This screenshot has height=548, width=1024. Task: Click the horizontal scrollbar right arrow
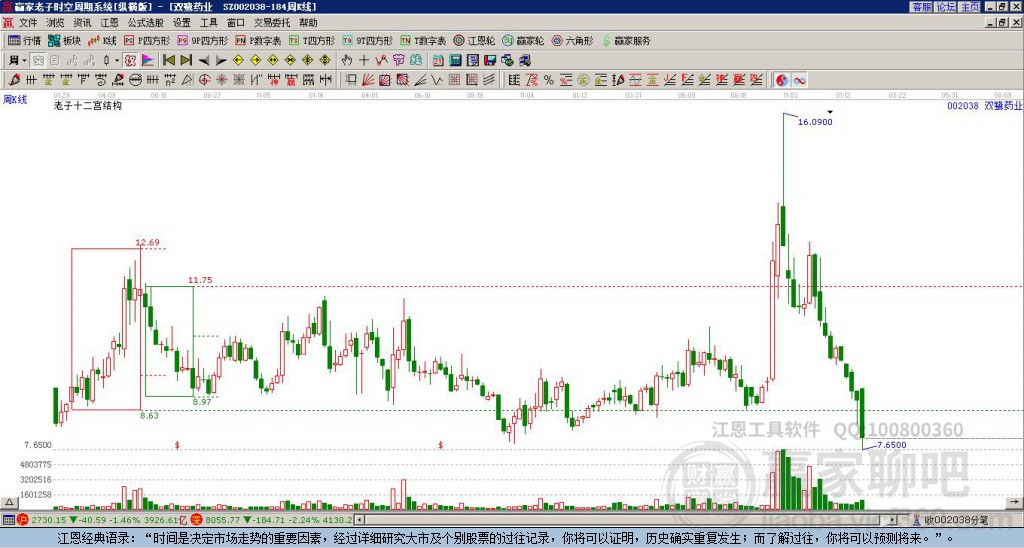[893, 520]
